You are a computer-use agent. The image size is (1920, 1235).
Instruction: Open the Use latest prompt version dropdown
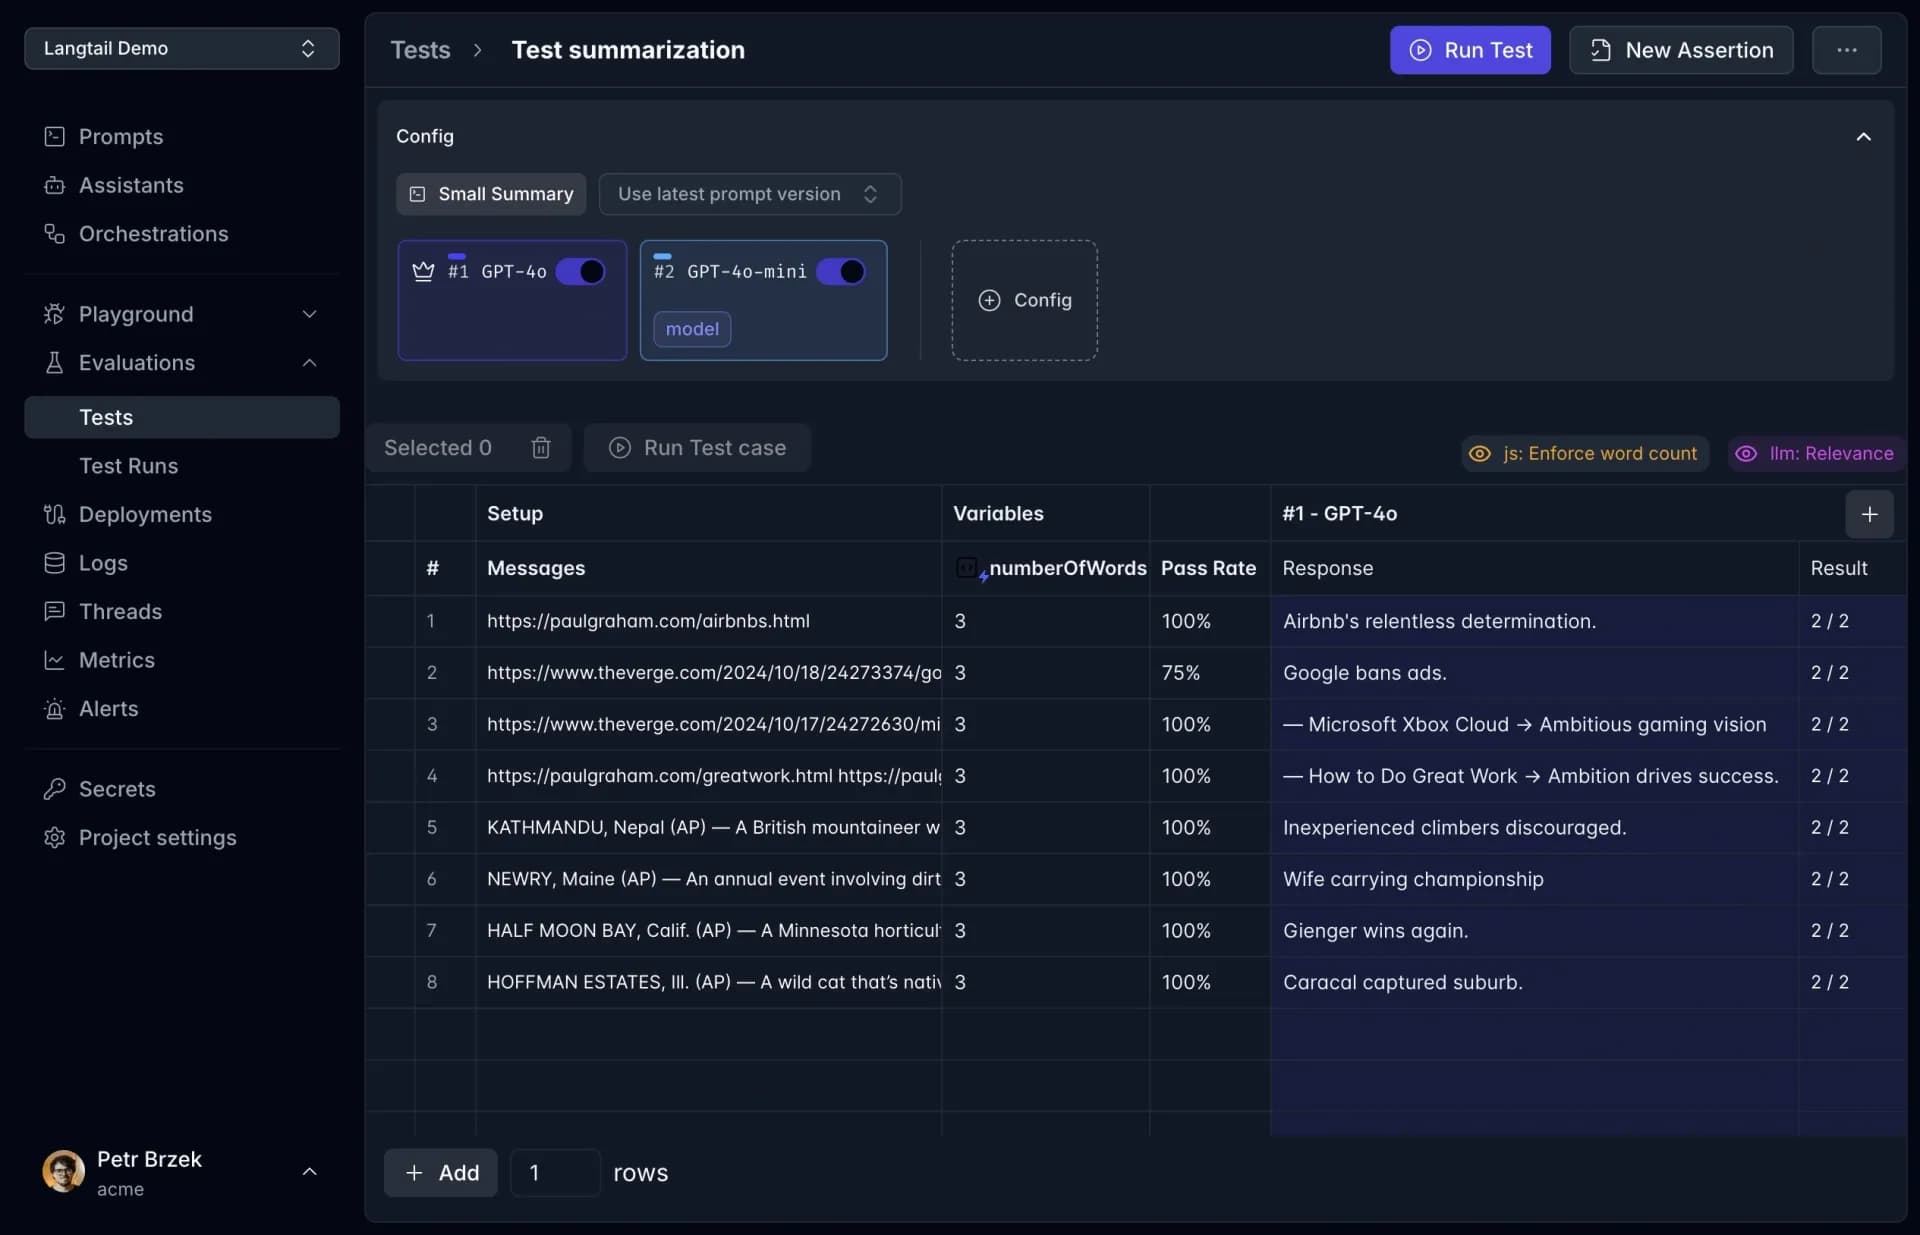point(750,194)
